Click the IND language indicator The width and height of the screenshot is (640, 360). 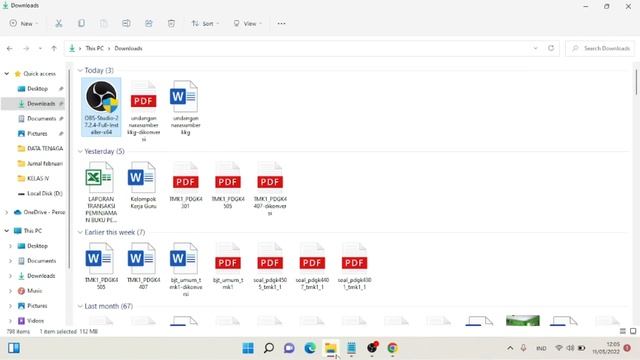point(541,348)
